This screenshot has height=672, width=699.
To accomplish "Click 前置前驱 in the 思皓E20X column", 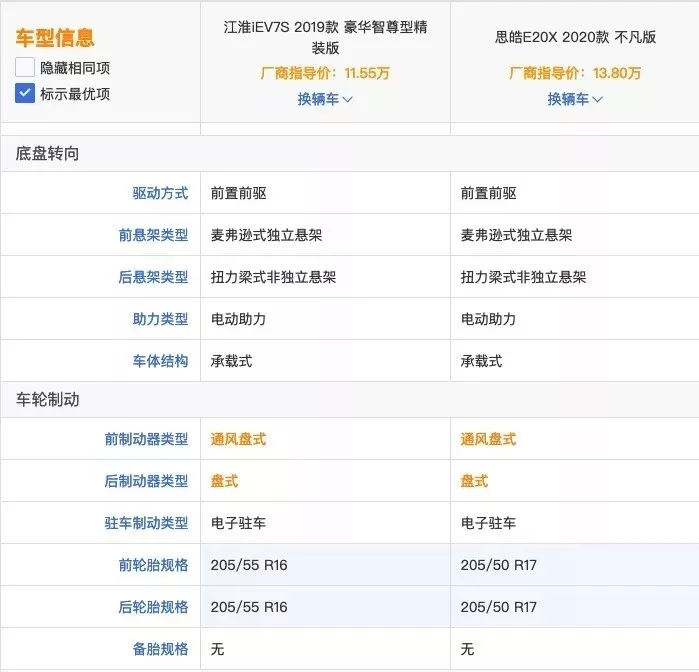I will [x=489, y=193].
